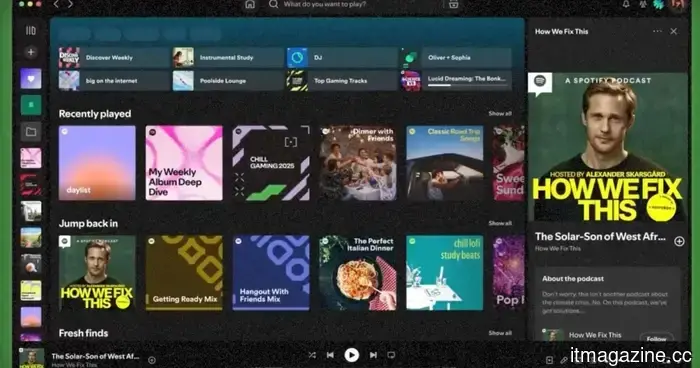Open chill lofi study beats card
Screen dimensions: 700x368
tap(445, 273)
